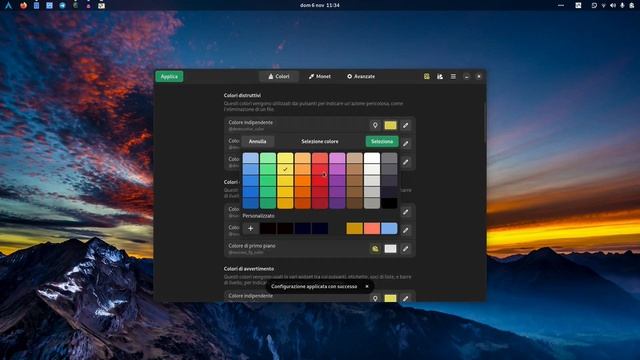Pick the darkest orange palette swatch
The height and width of the screenshot is (360, 640).
point(302,203)
